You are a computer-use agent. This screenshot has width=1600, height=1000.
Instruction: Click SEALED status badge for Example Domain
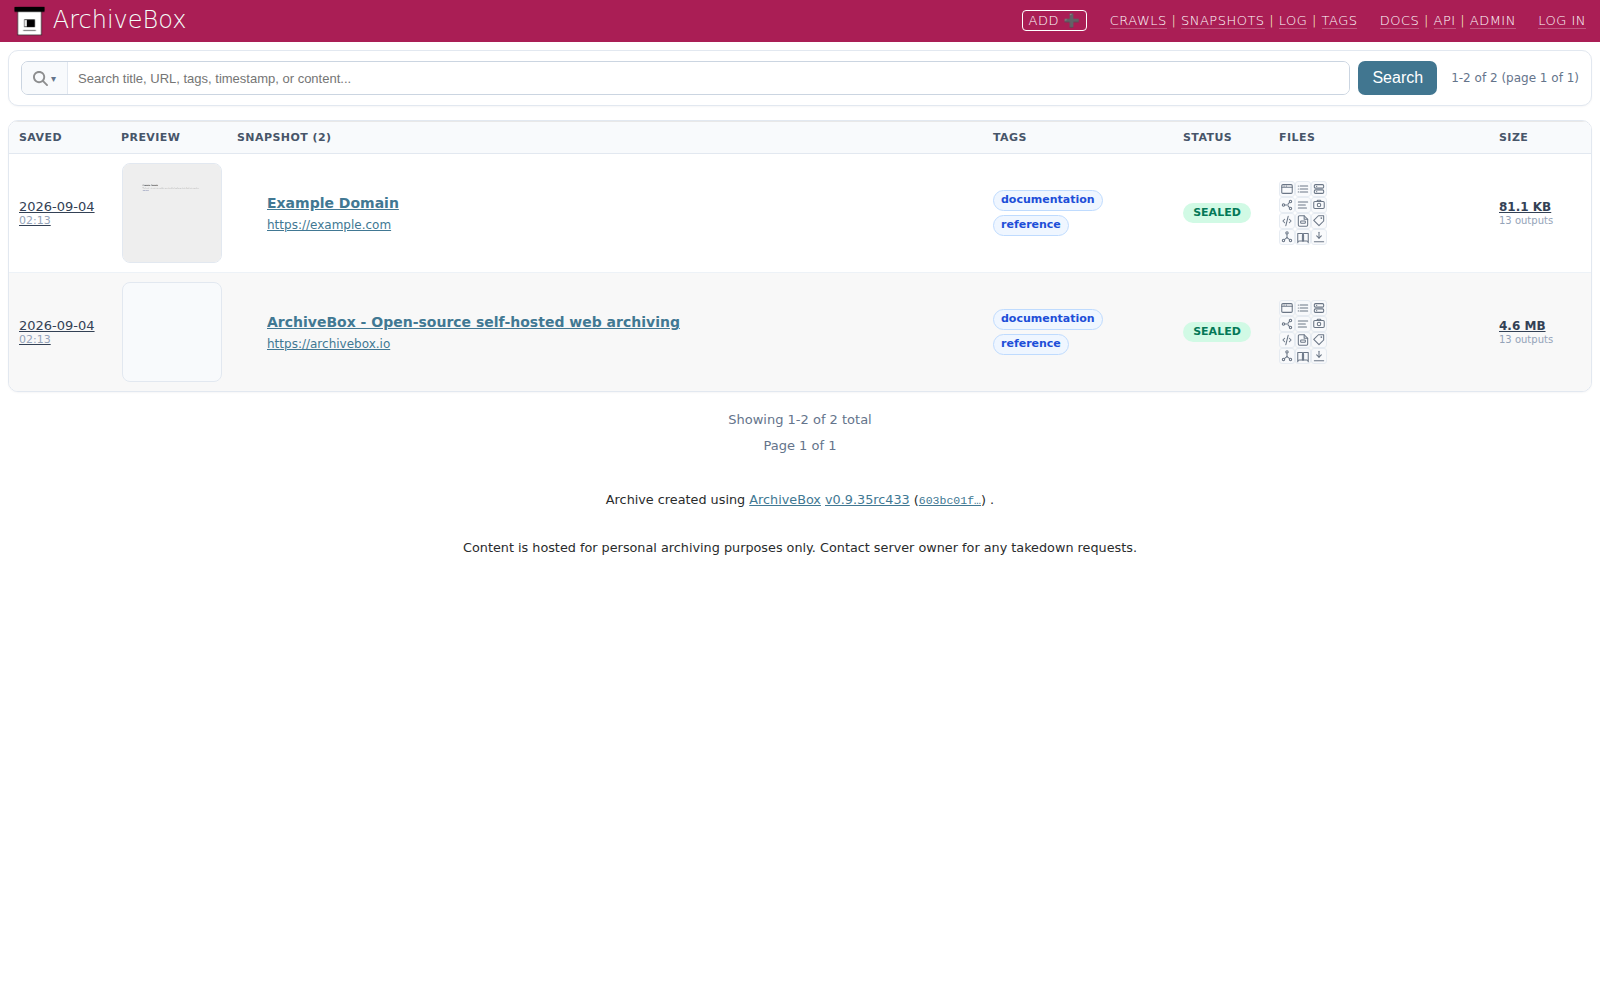click(1217, 213)
